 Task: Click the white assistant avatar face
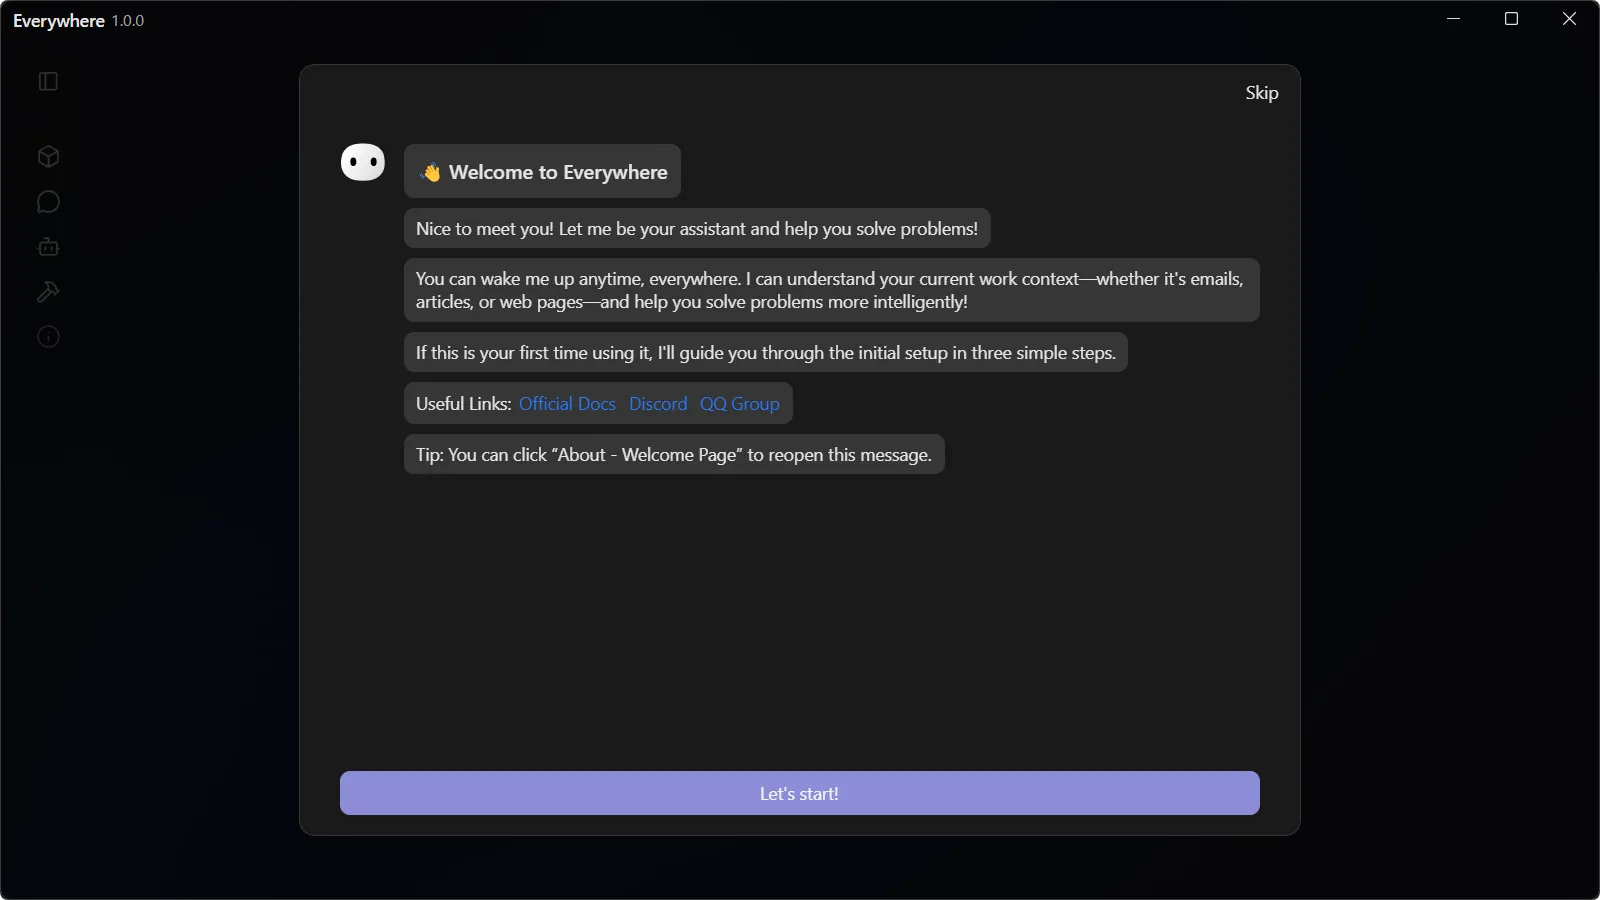[x=363, y=162]
